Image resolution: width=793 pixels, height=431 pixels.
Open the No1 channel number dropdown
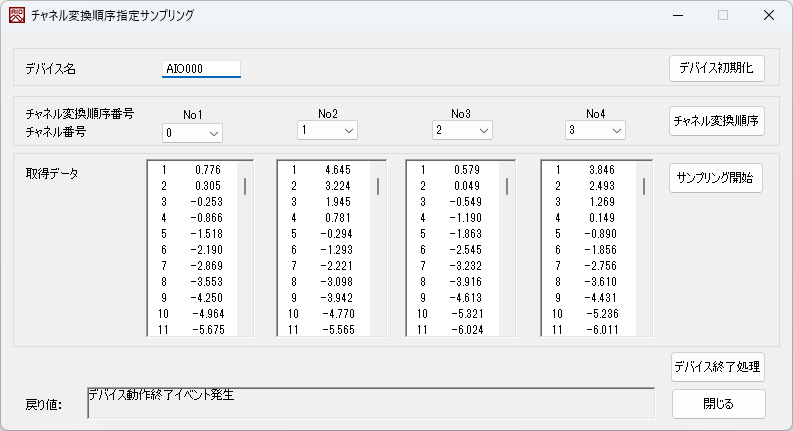tap(192, 133)
